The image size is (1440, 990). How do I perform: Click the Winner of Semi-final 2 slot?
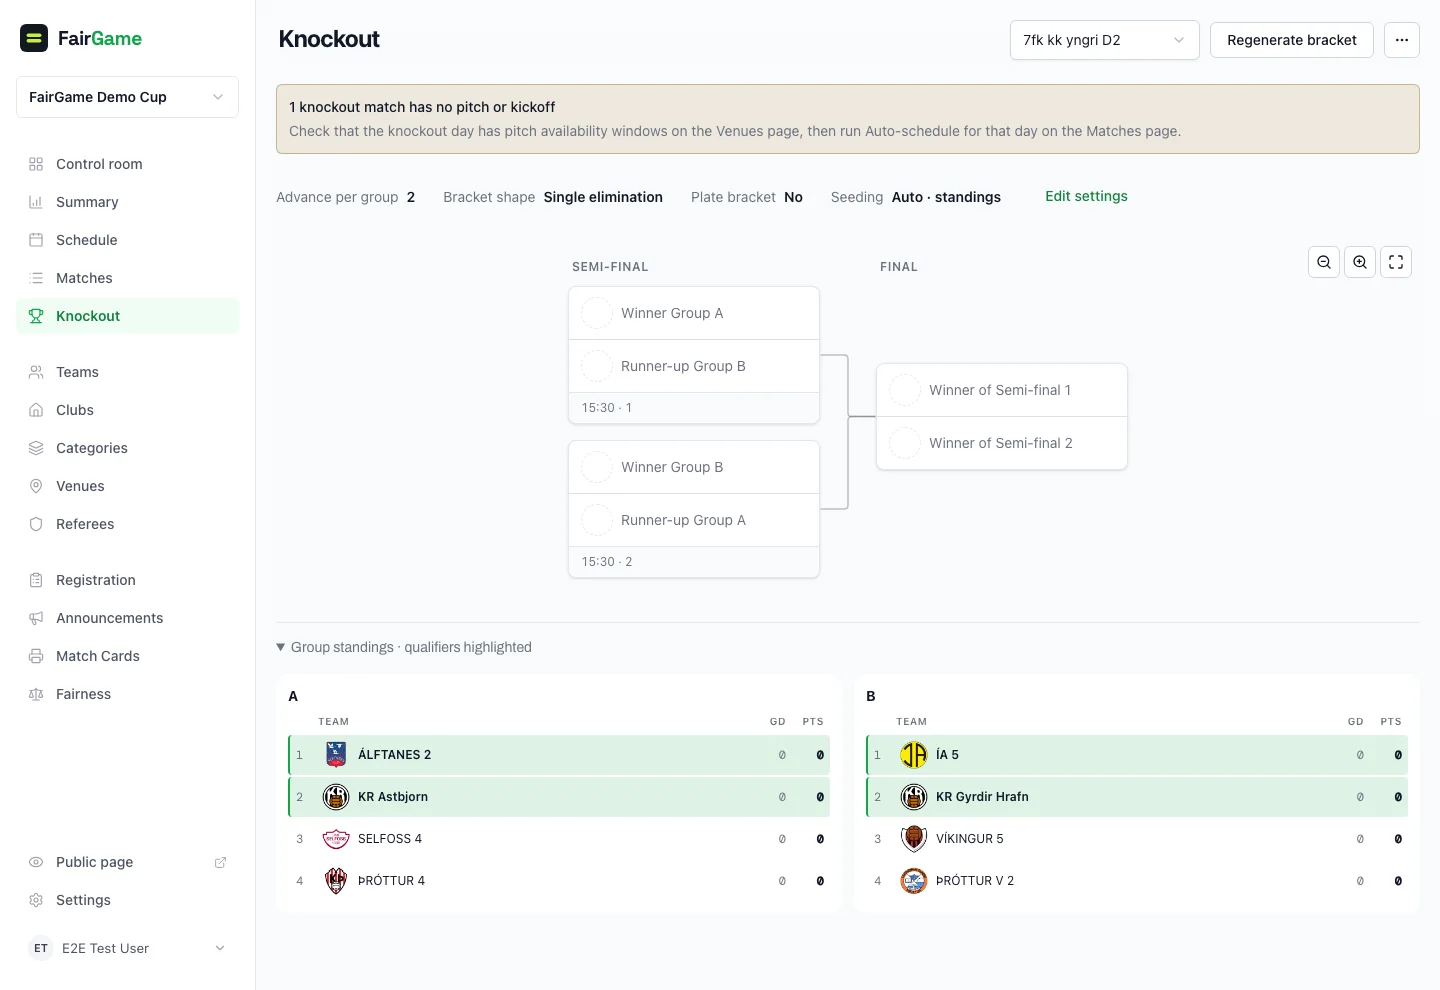click(1002, 443)
